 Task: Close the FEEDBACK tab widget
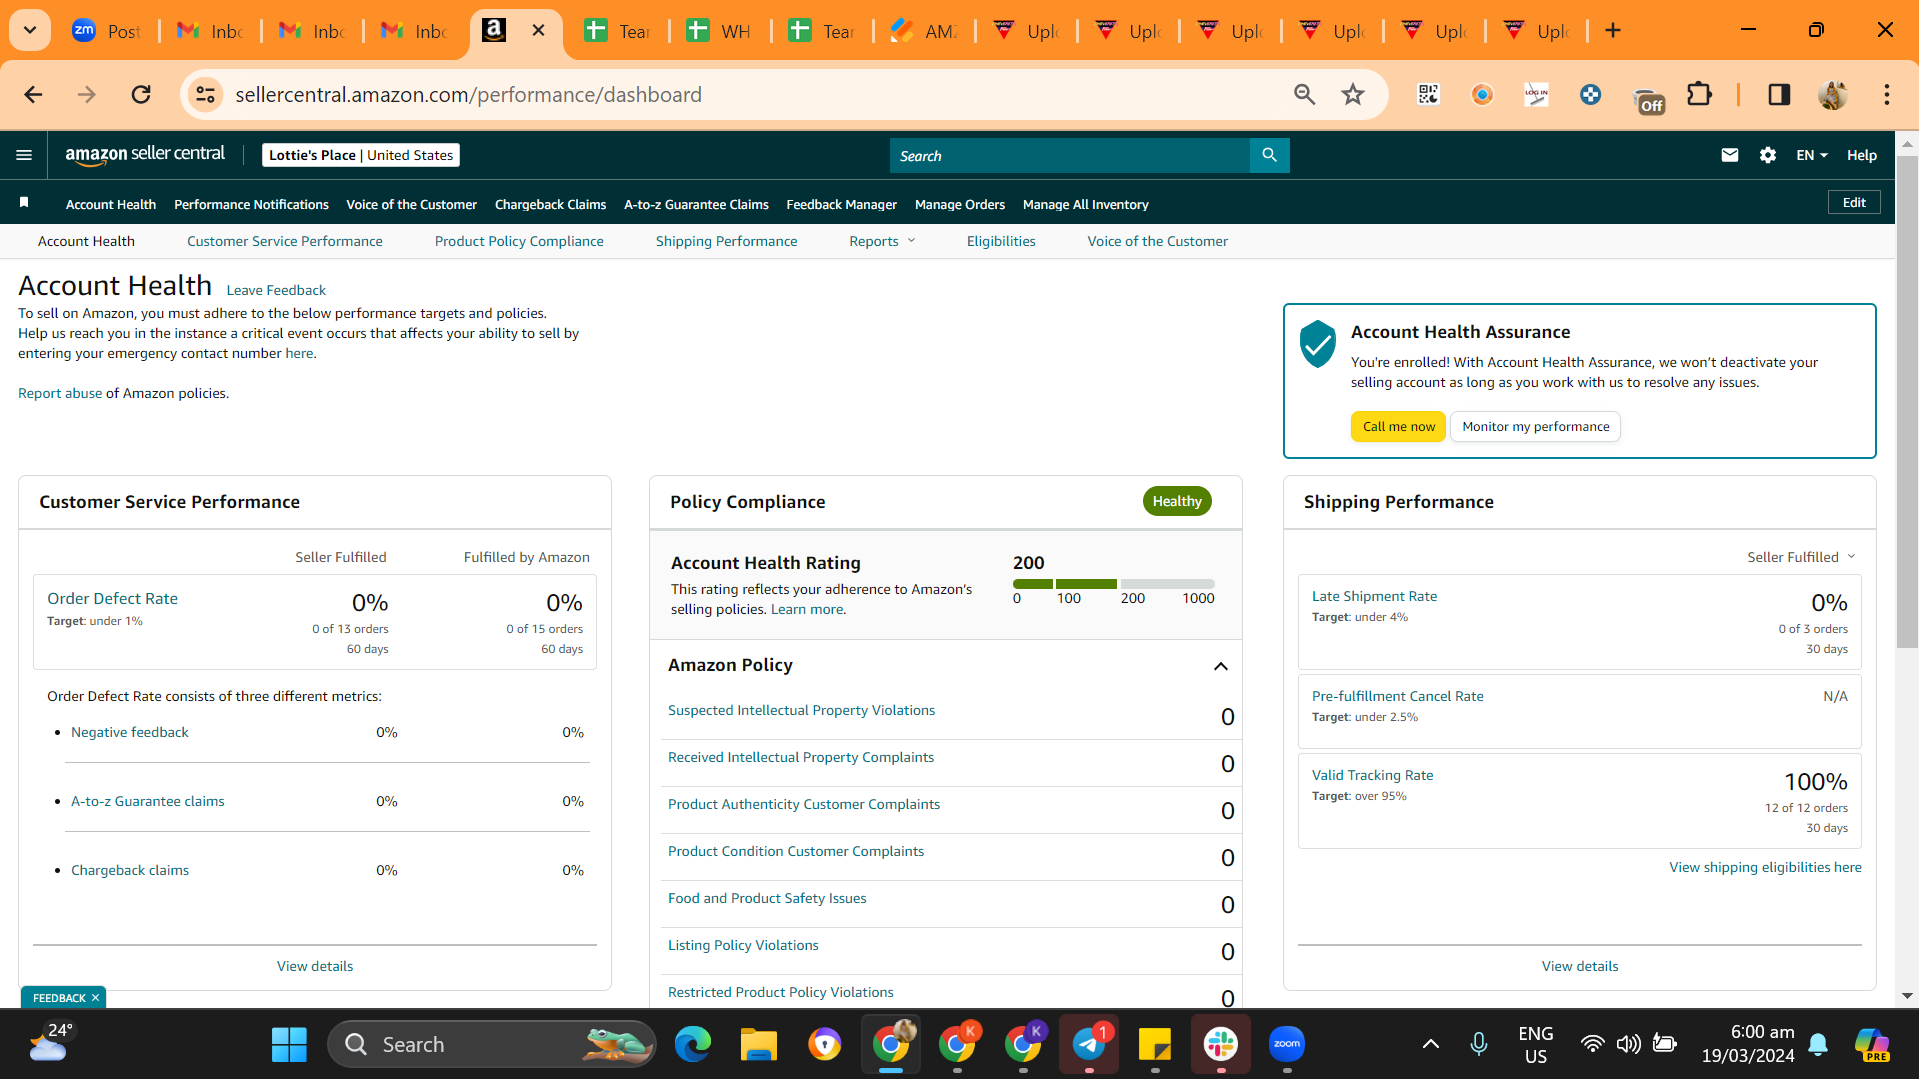pyautogui.click(x=96, y=997)
